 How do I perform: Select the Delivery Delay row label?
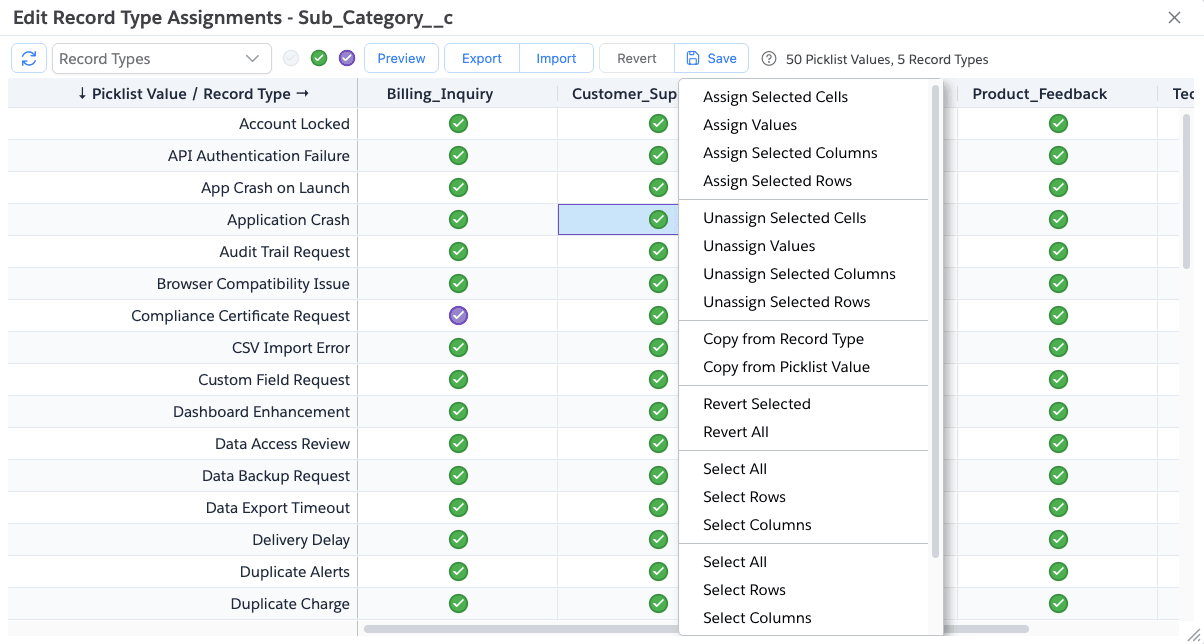[301, 540]
